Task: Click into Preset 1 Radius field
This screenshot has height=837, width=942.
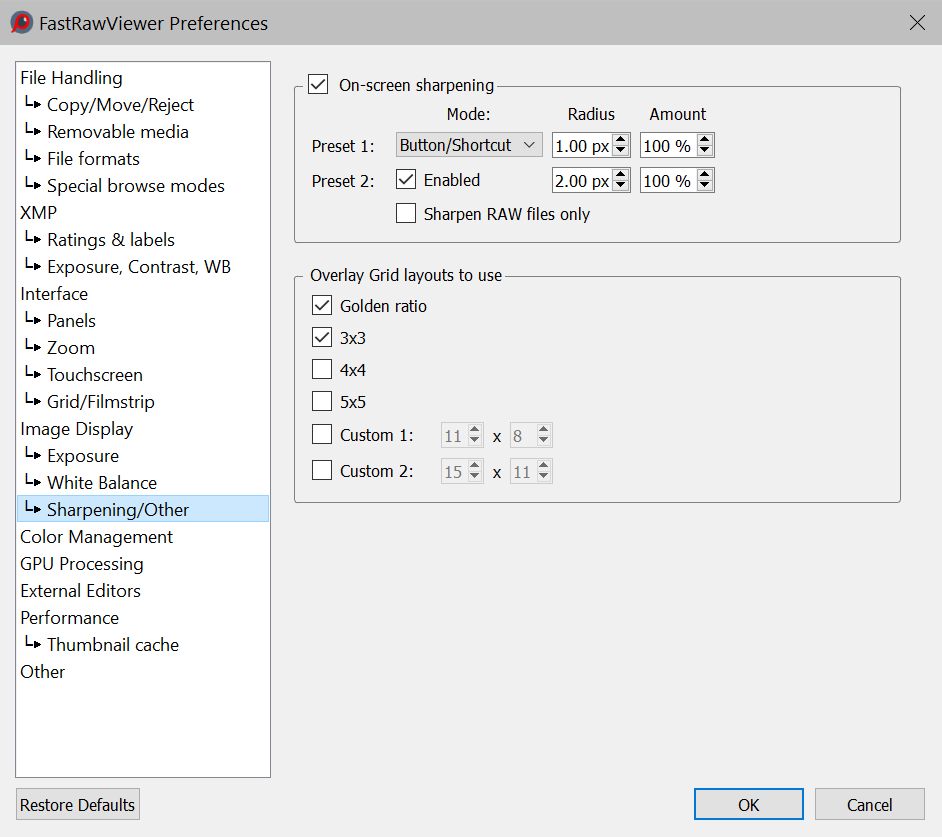Action: pyautogui.click(x=581, y=146)
